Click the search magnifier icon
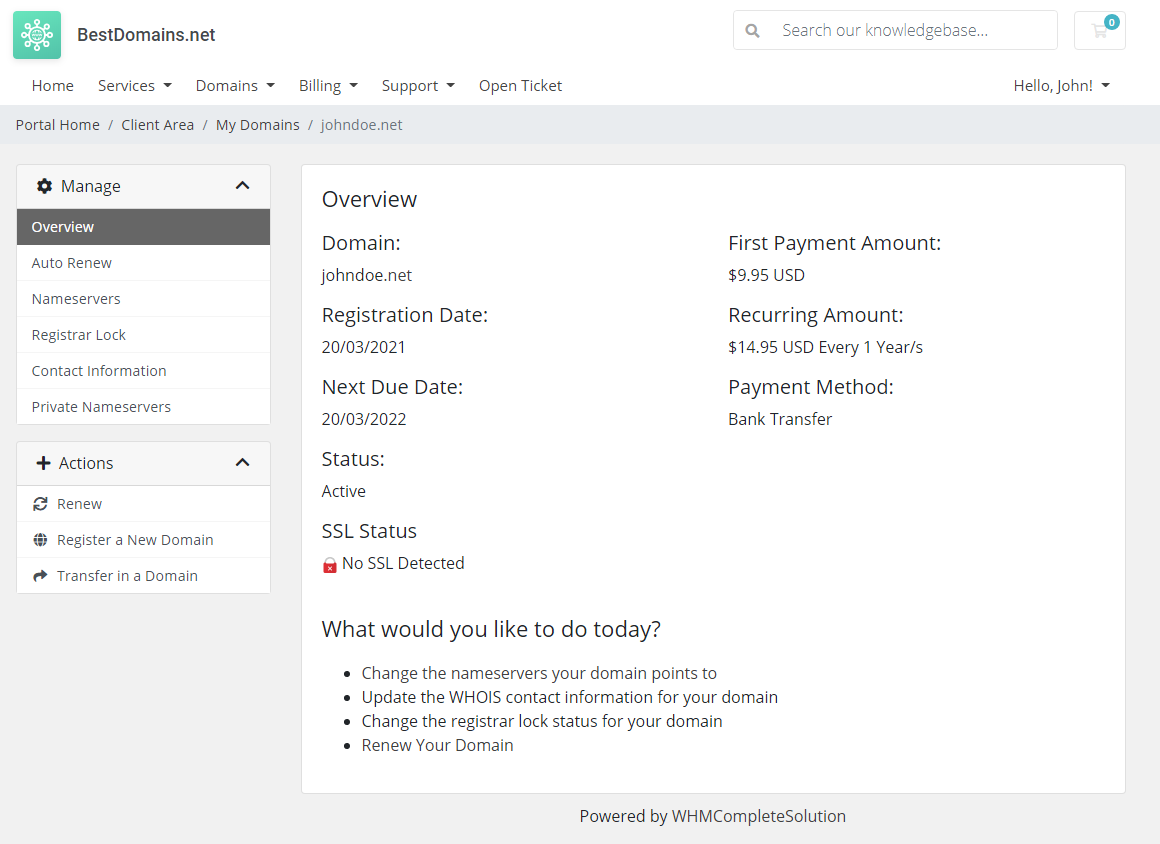Image resolution: width=1160 pixels, height=844 pixels. pos(752,30)
